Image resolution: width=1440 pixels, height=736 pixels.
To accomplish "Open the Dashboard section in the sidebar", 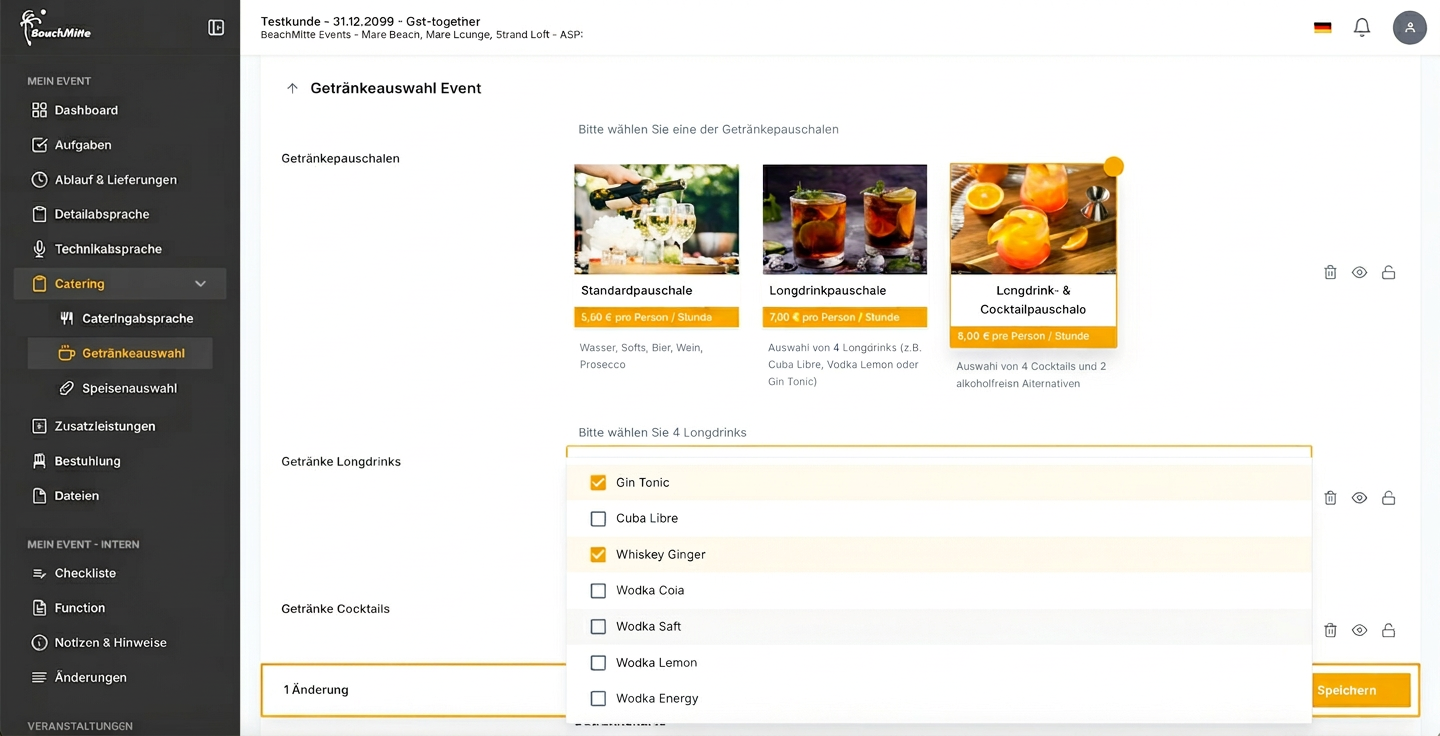I will tap(85, 110).
